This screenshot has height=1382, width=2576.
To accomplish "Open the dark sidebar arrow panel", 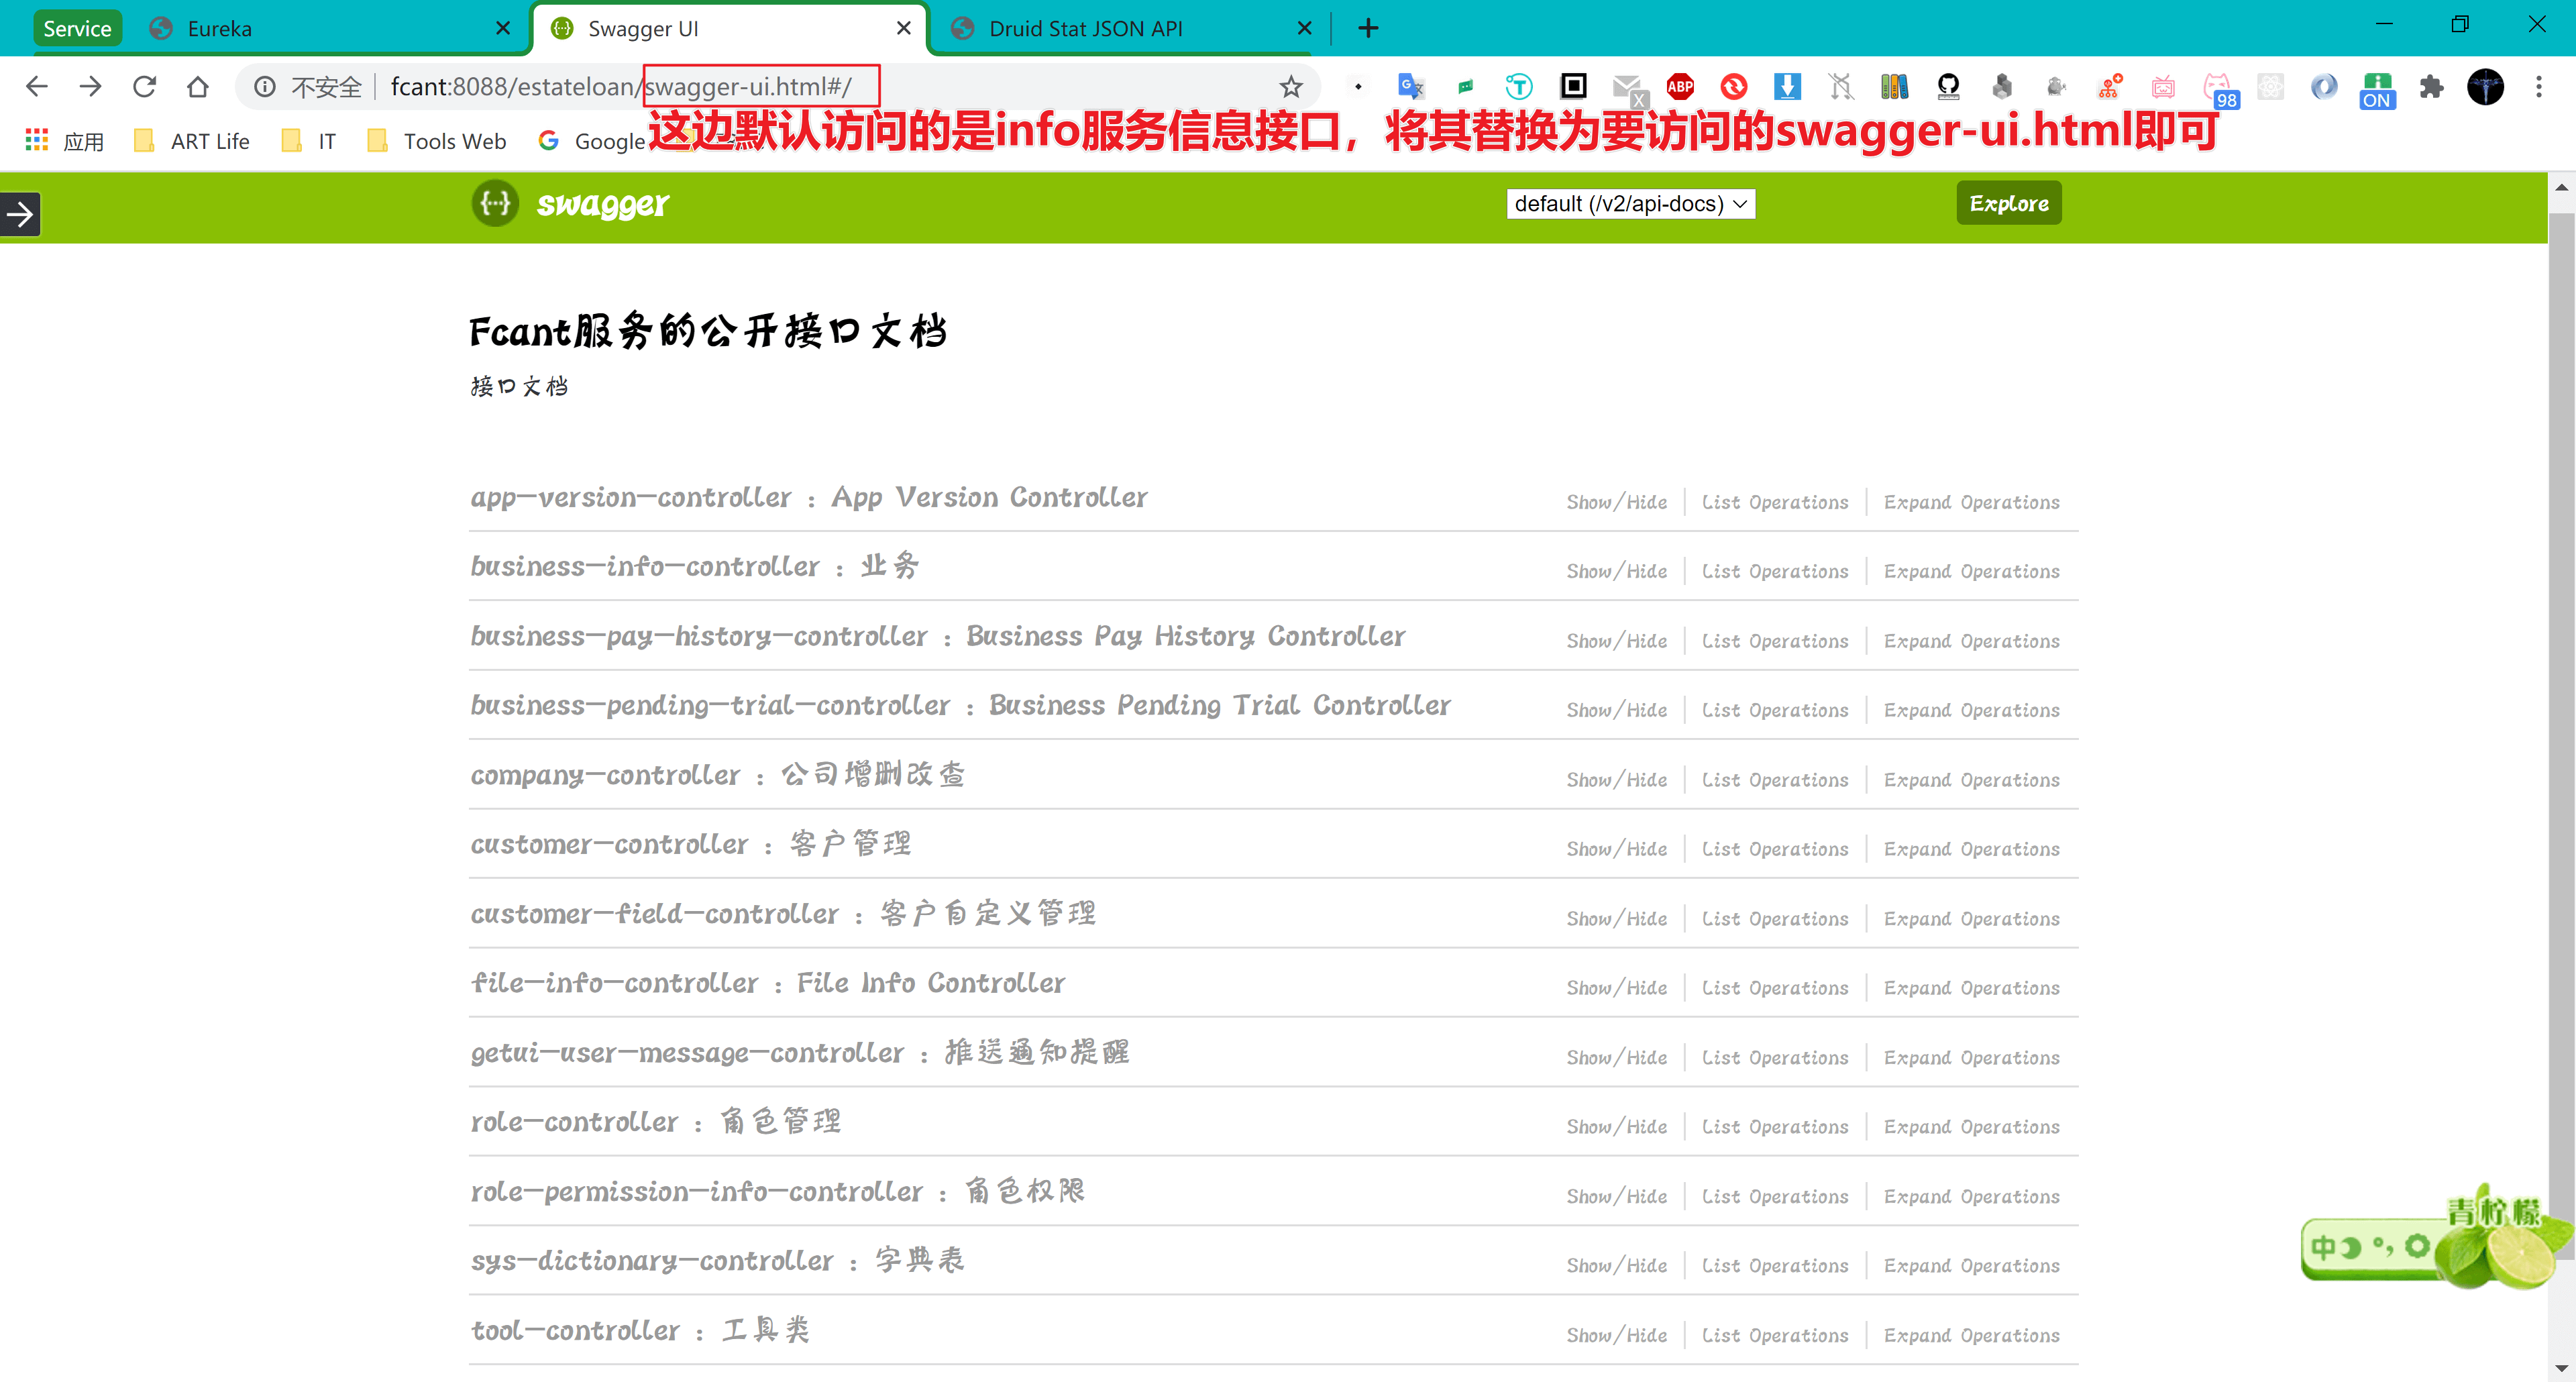I will tap(20, 214).
